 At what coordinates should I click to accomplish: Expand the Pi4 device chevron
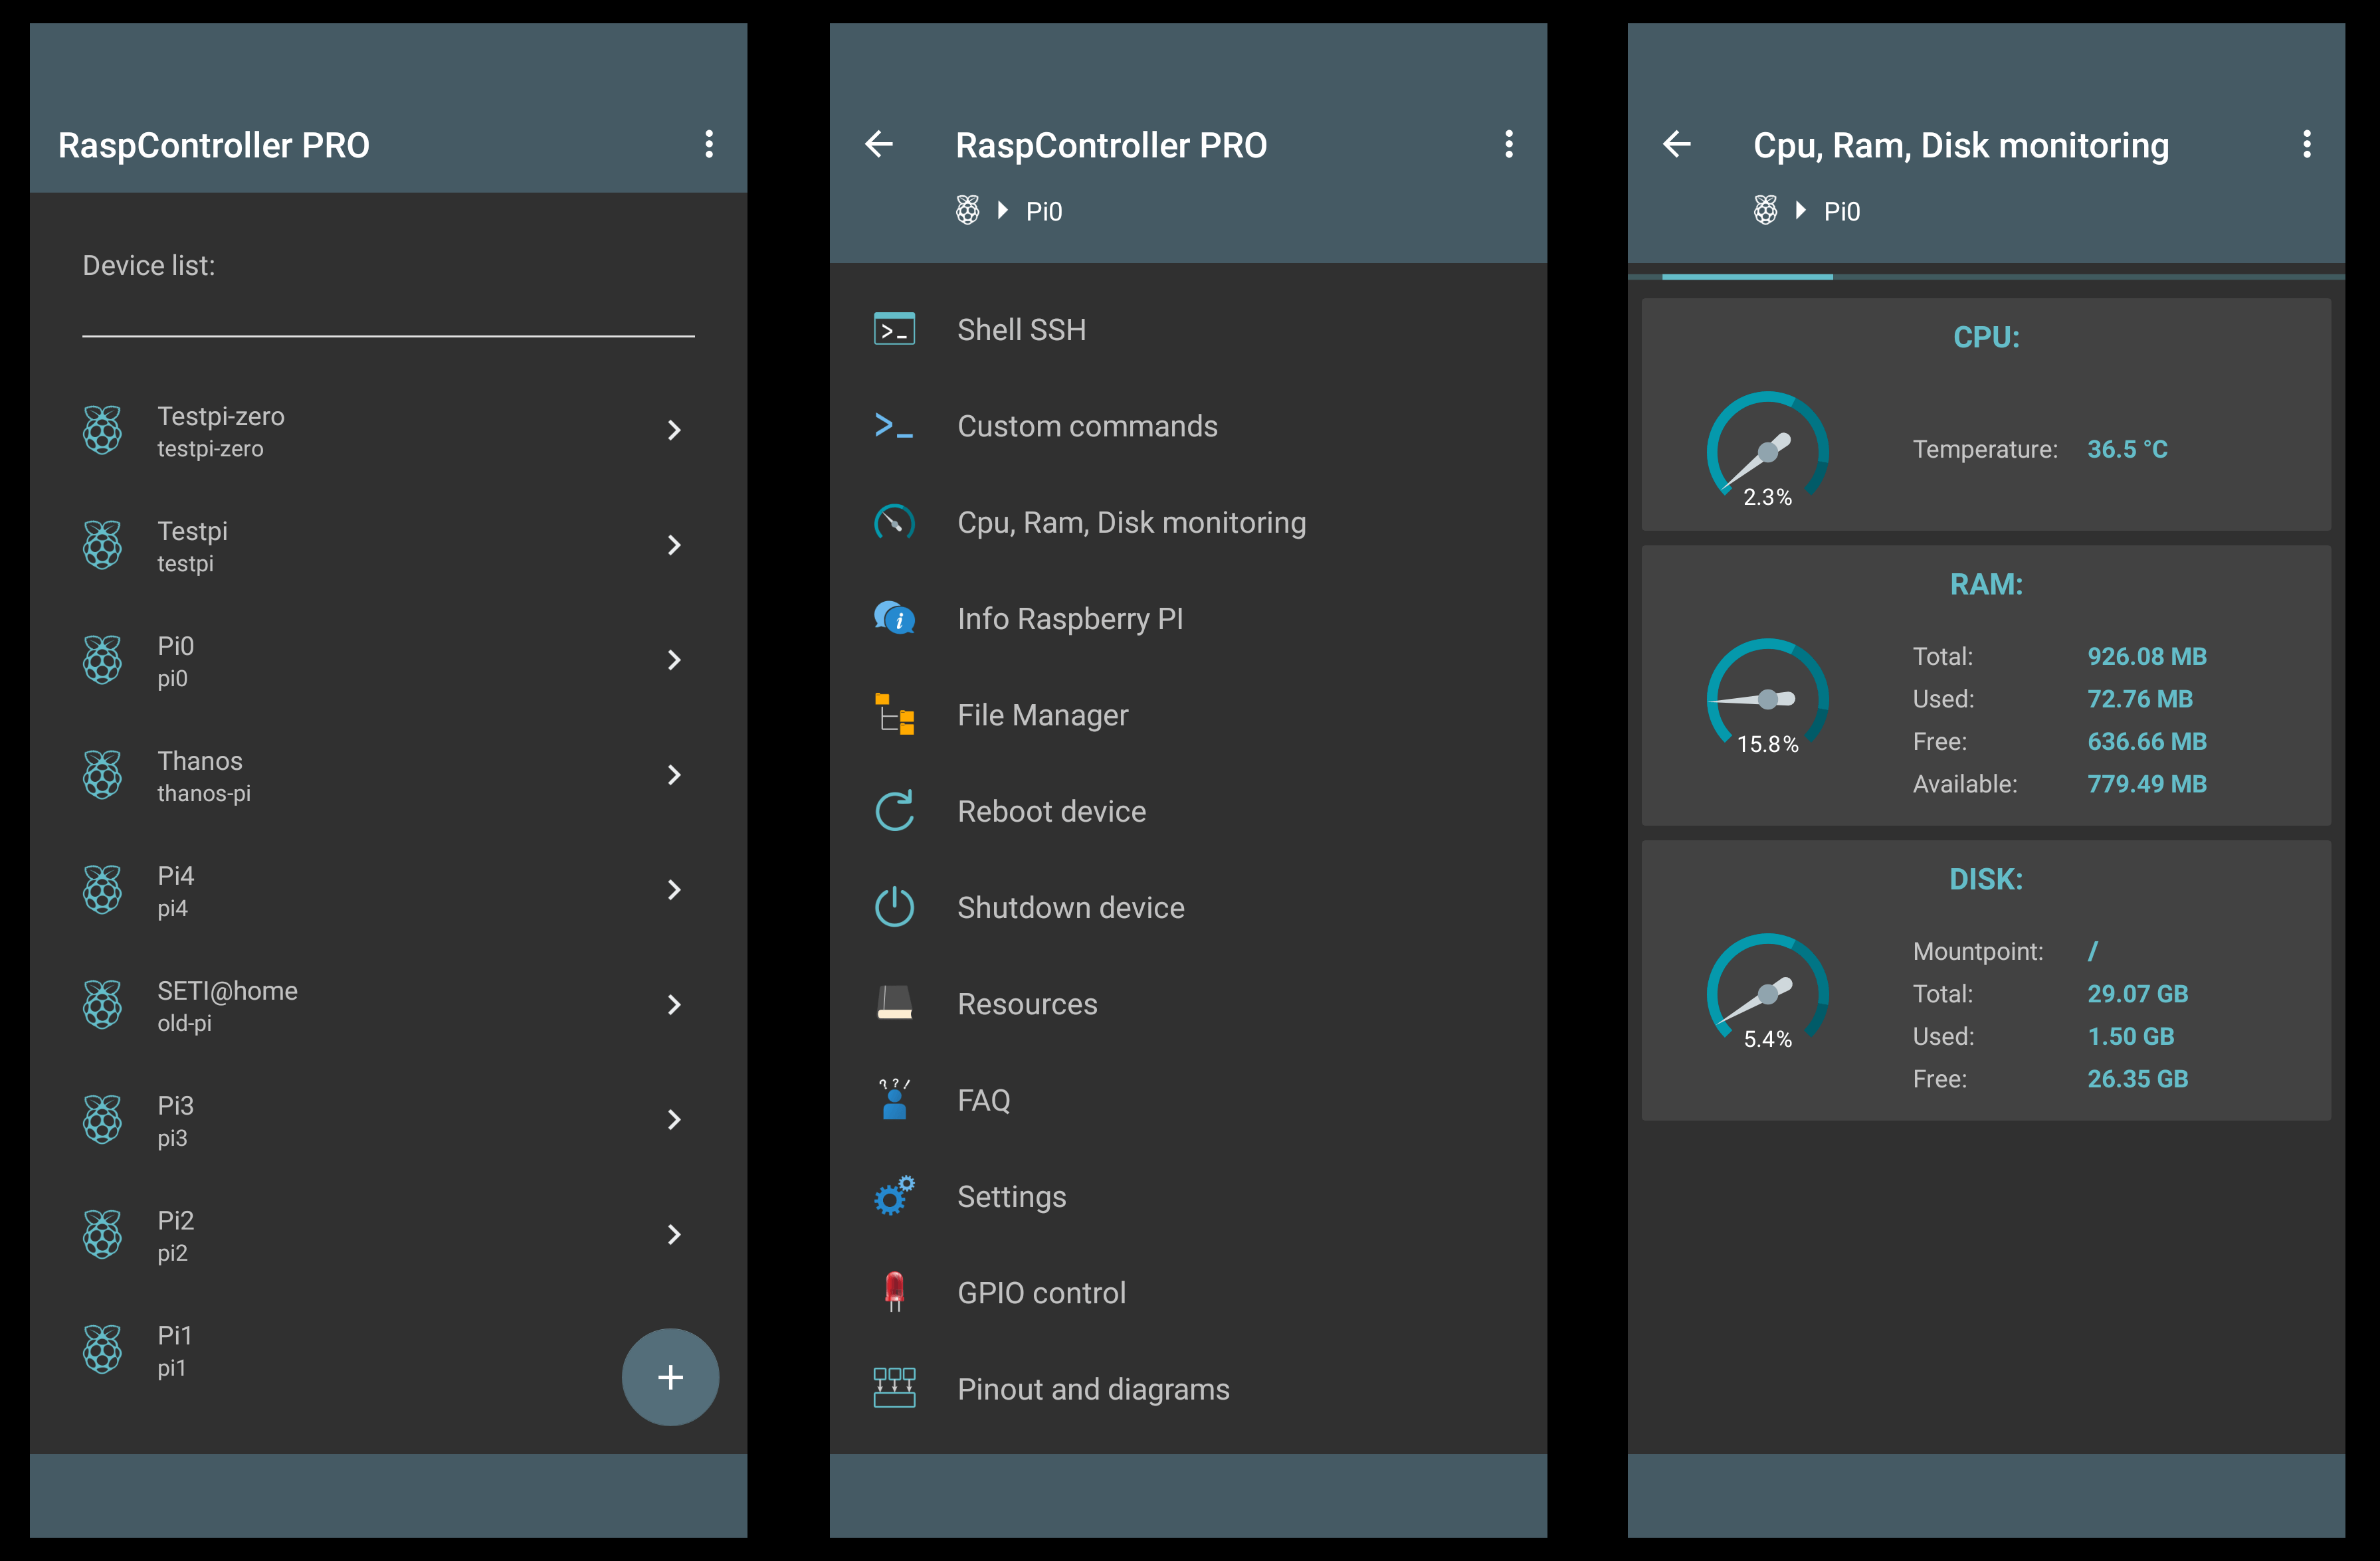[674, 890]
